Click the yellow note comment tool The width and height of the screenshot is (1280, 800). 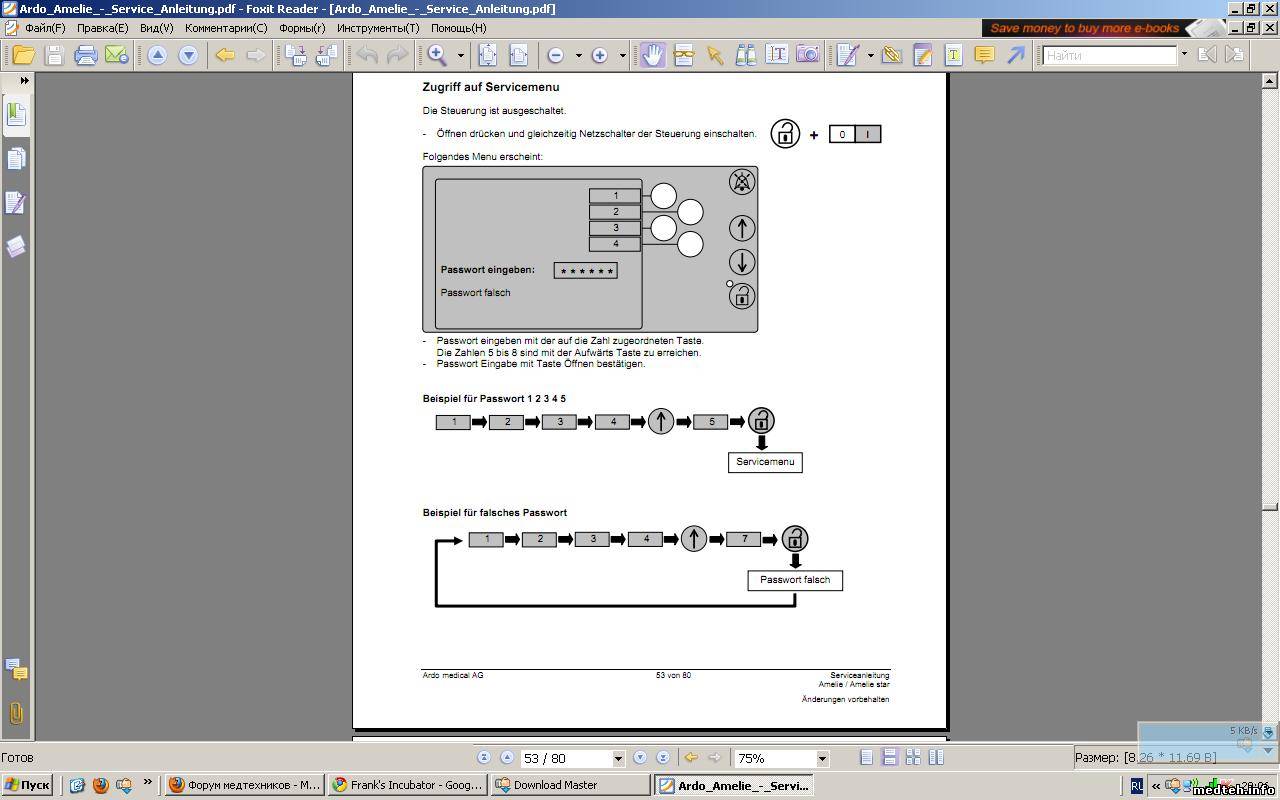pos(984,55)
